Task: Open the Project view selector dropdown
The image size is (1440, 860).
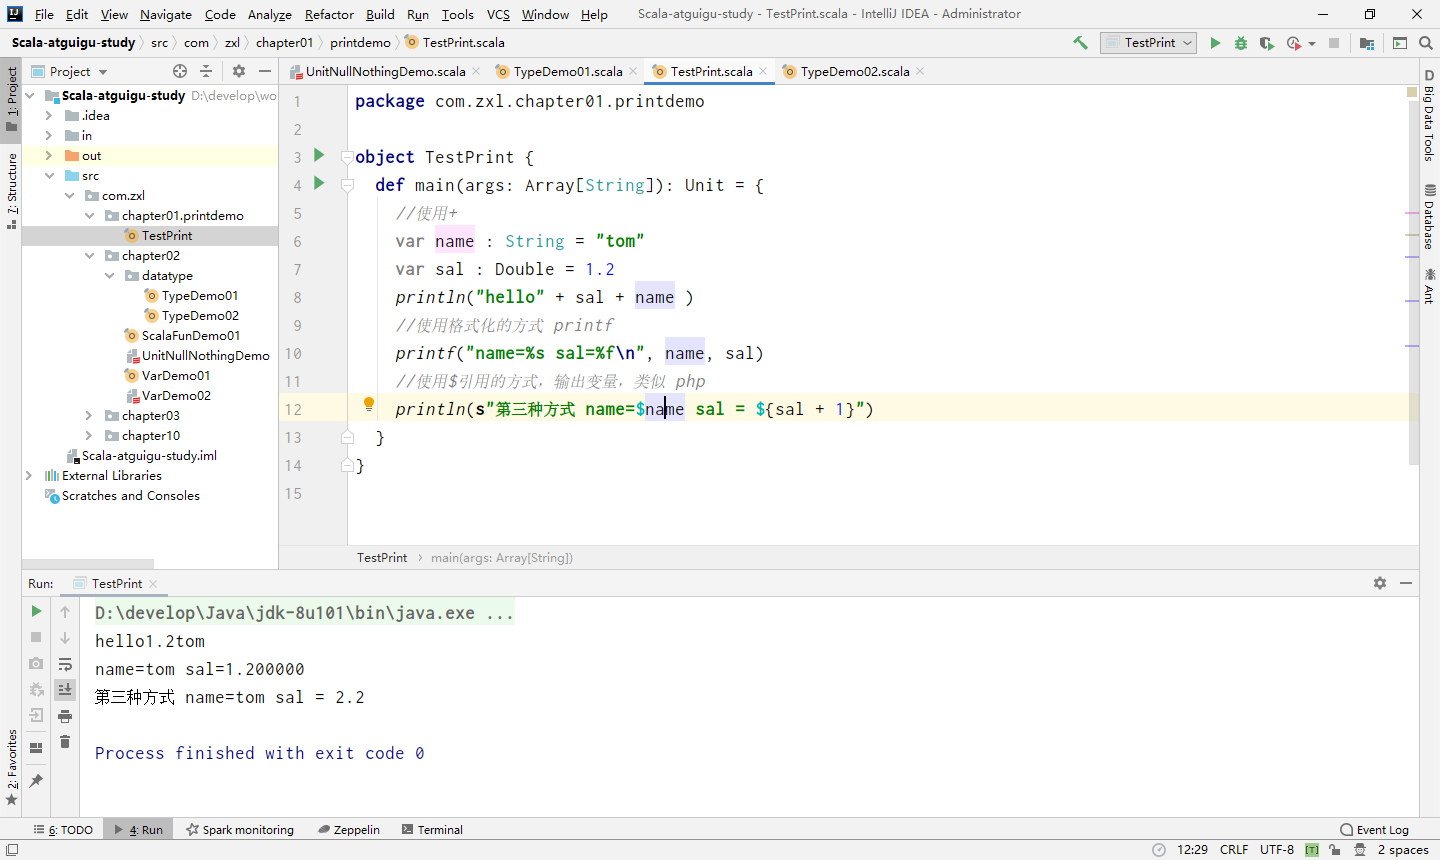Action: (69, 71)
